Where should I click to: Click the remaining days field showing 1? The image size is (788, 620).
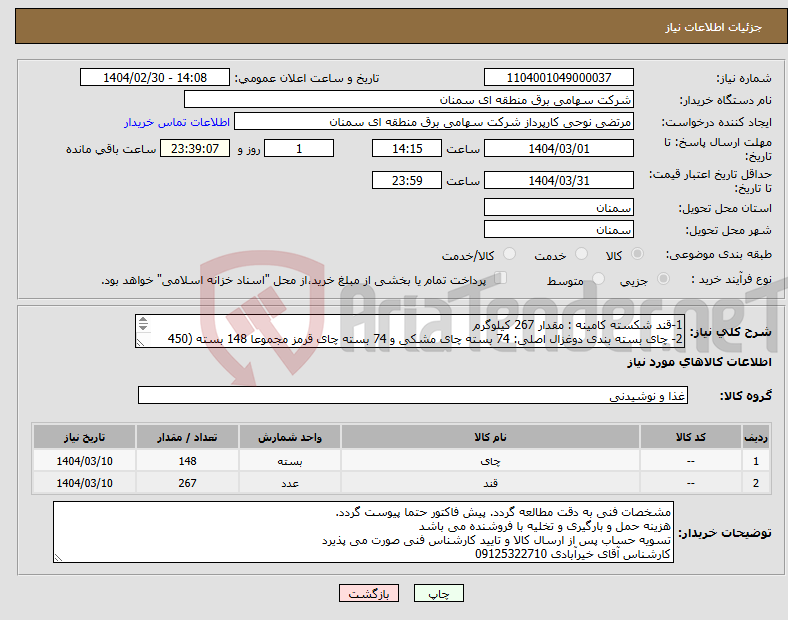point(299,149)
